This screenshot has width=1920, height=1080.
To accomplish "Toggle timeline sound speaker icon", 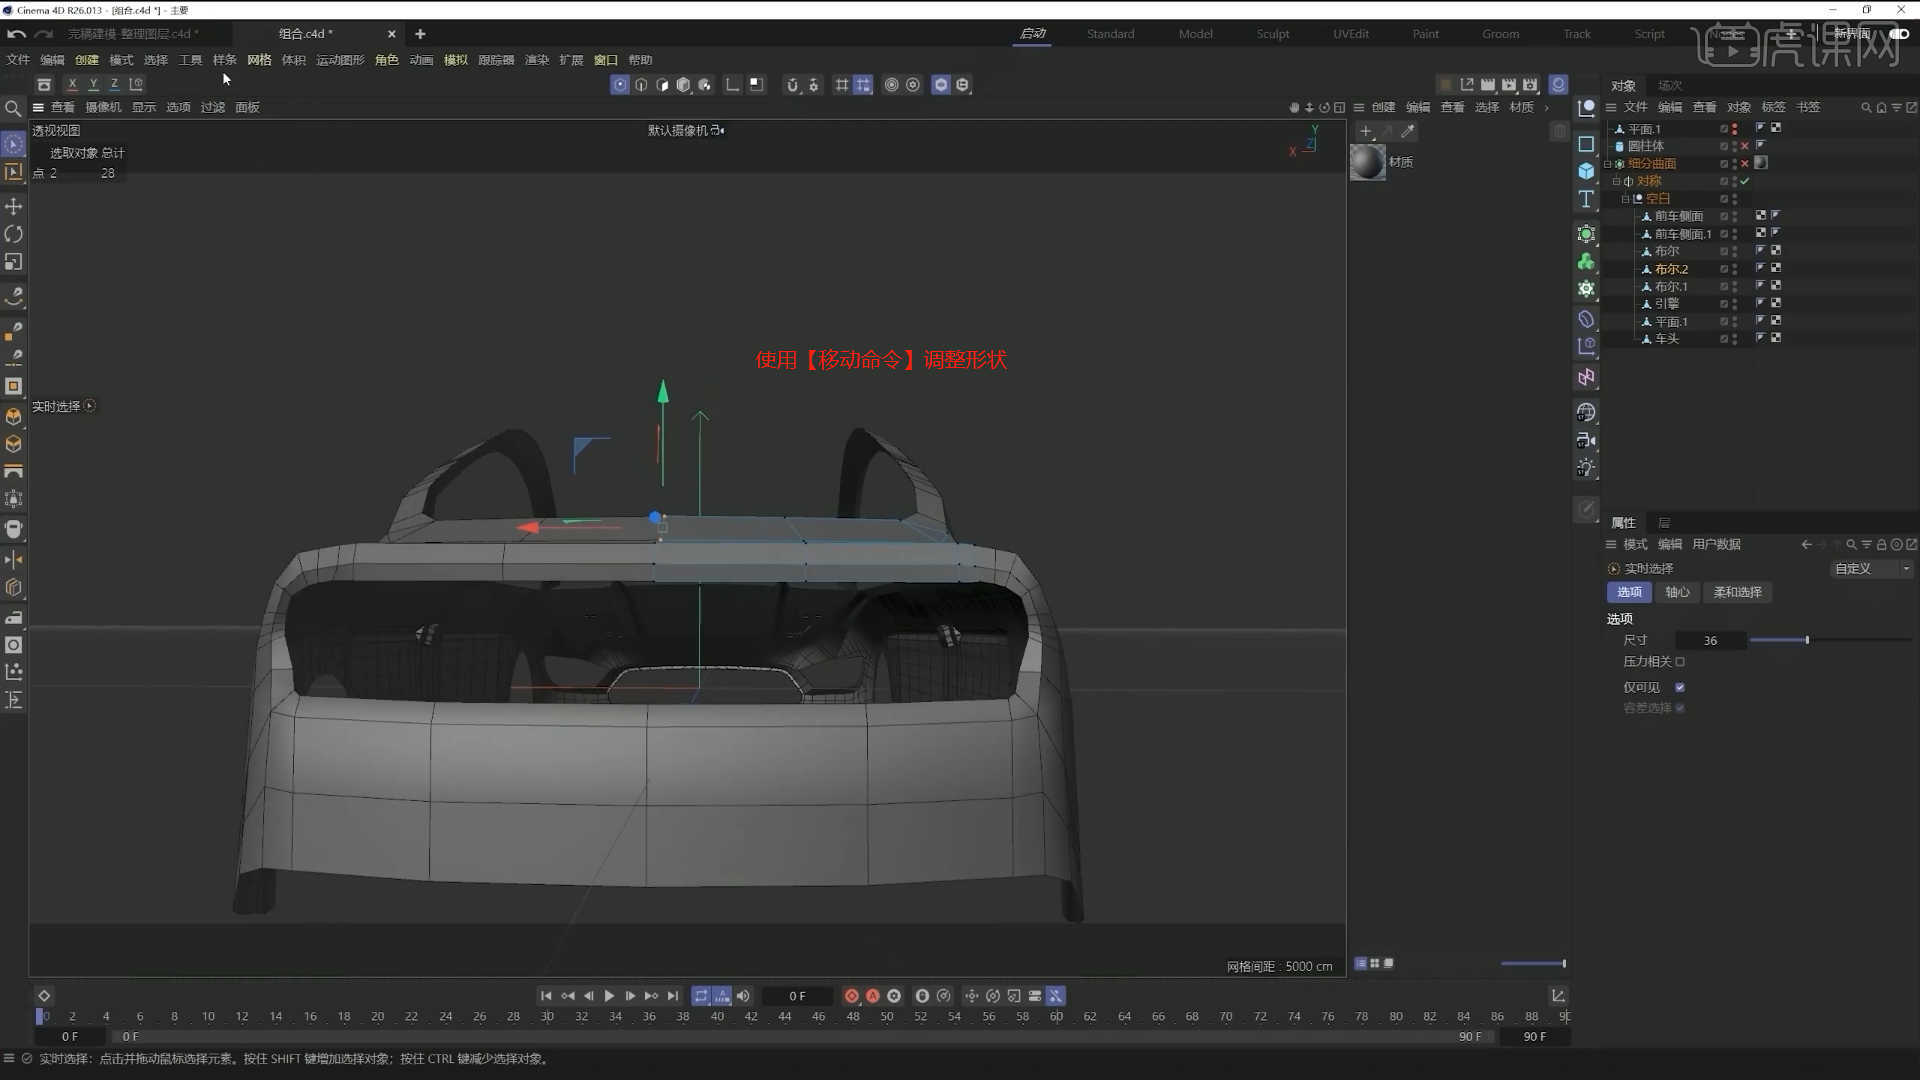I will tap(743, 996).
